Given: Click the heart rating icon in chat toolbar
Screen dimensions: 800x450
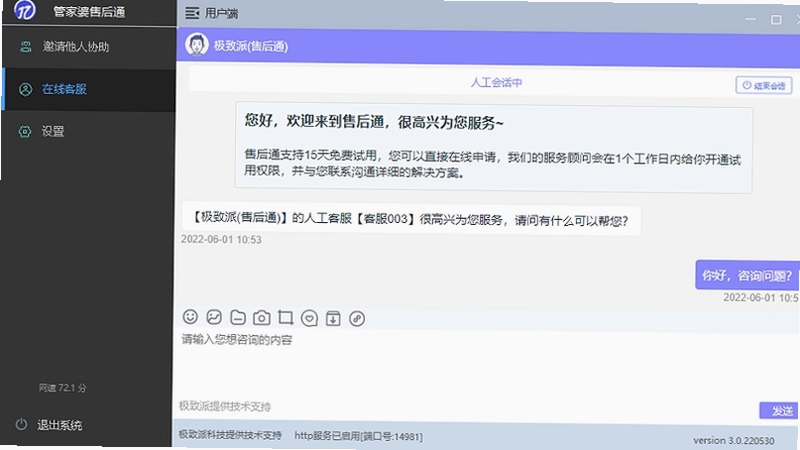Looking at the screenshot, I should [309, 318].
